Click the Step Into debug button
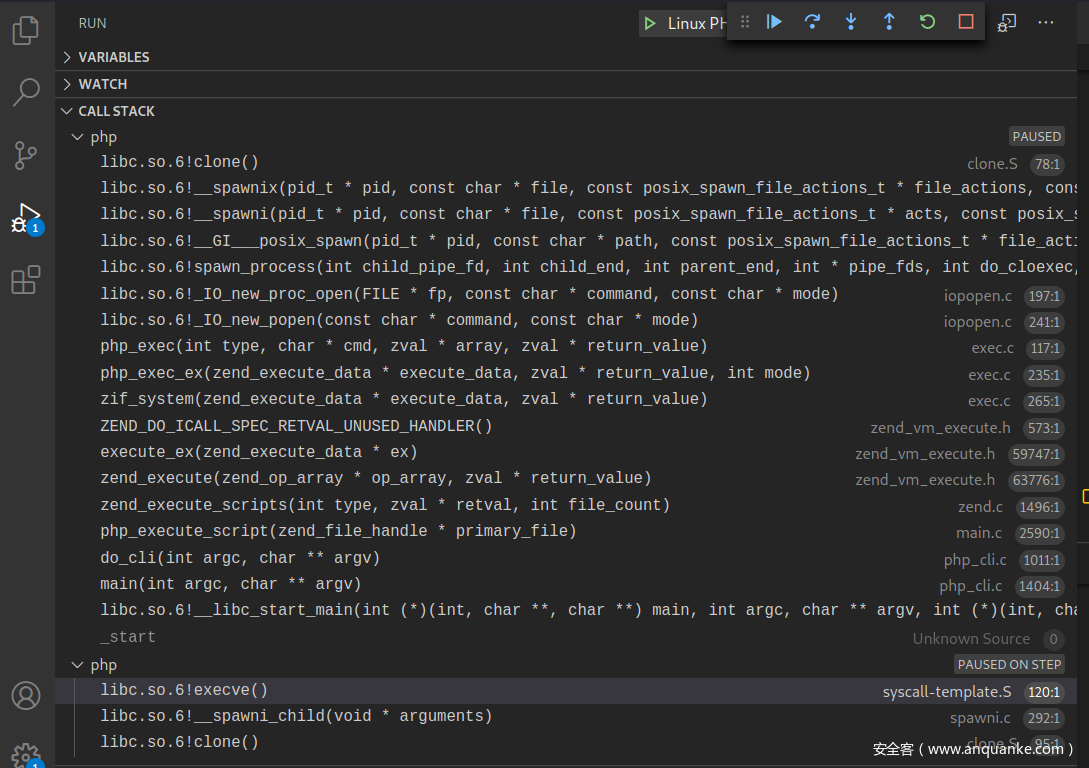The height and width of the screenshot is (768, 1089). point(850,22)
